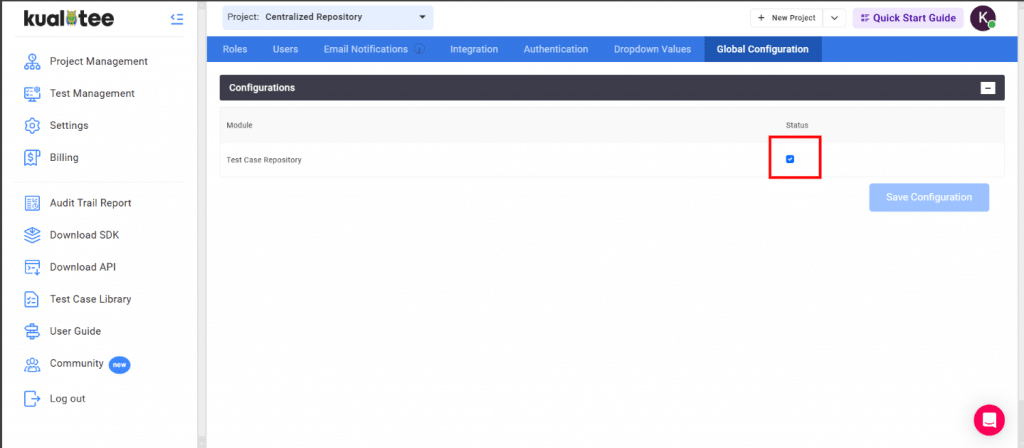Open Project Management menu item
Screen dimensions: 1024x448
[x=99, y=61]
